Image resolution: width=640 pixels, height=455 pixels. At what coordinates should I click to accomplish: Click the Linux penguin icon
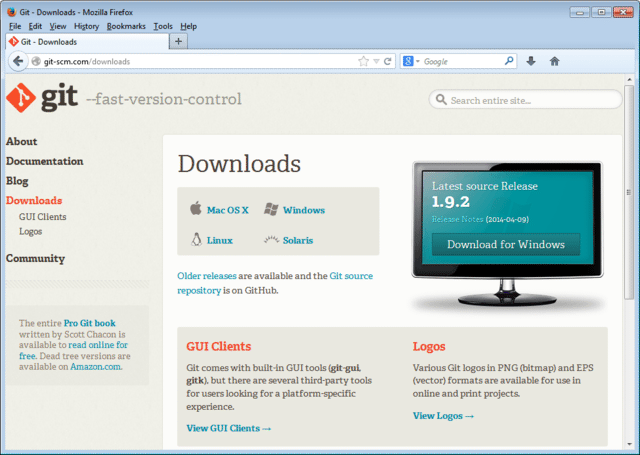(196, 239)
